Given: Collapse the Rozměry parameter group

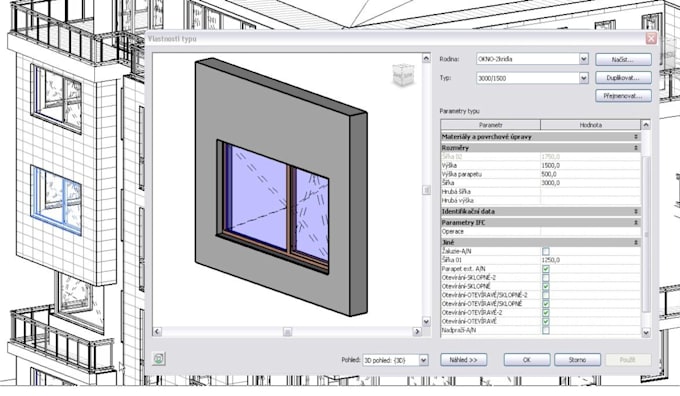Looking at the screenshot, I should 636,148.
